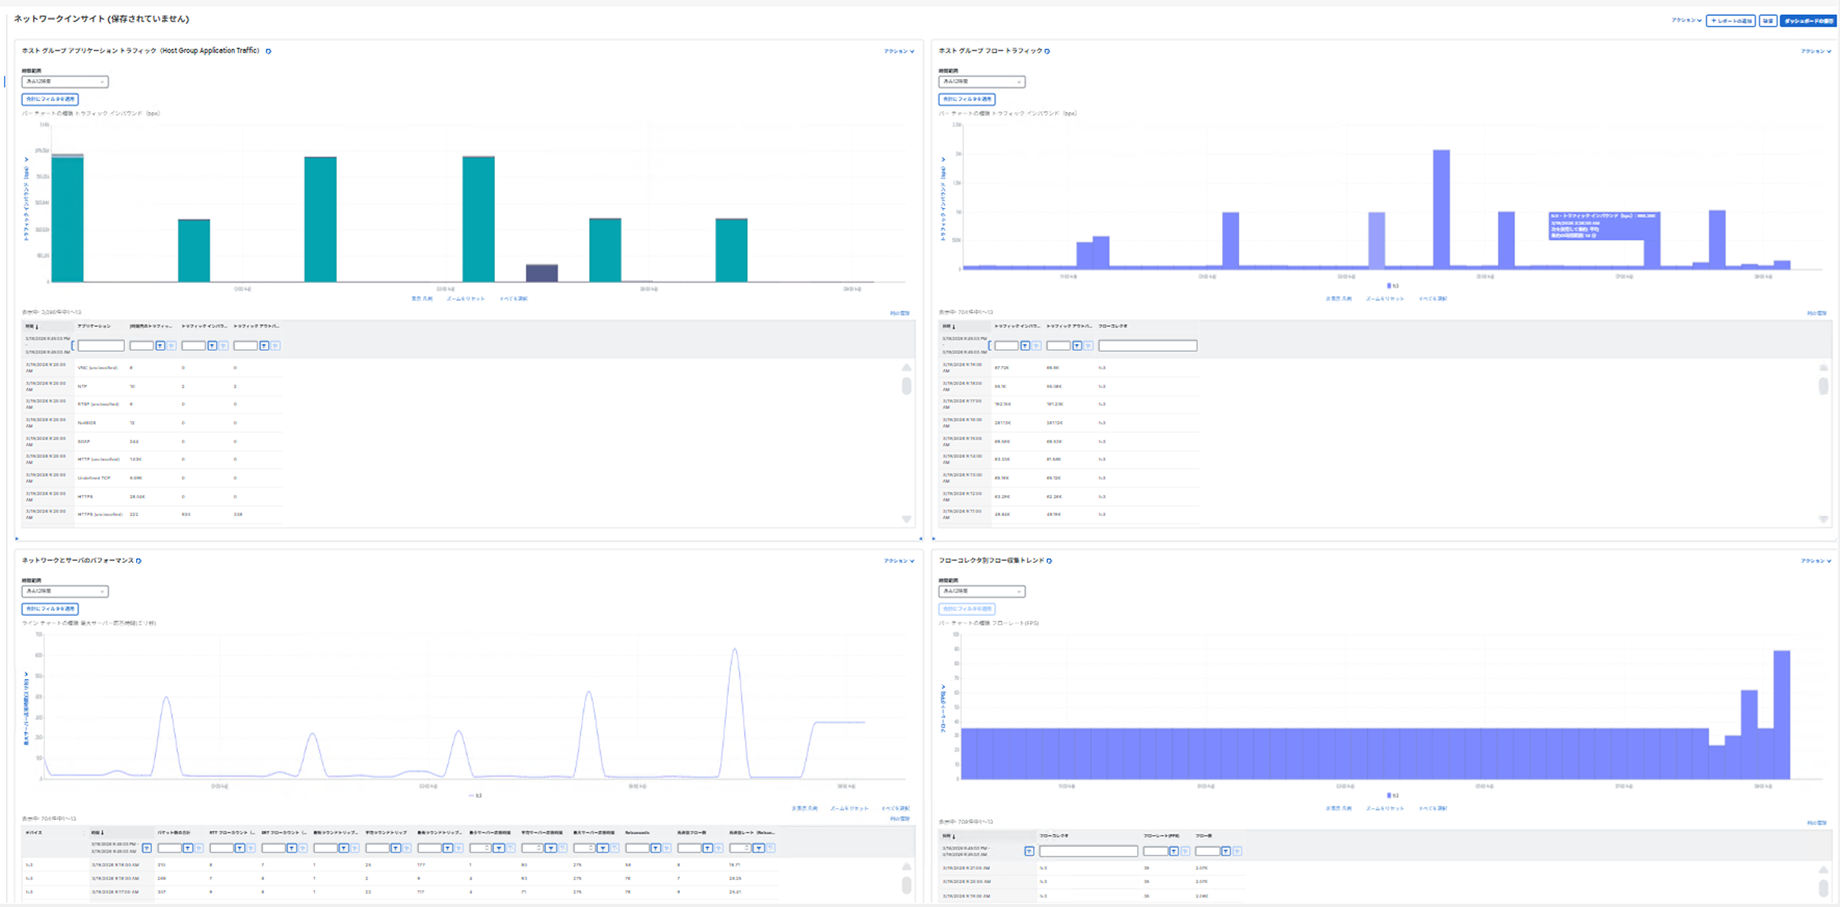
Task: Click time filter icon in performance table
Action: tap(147, 848)
